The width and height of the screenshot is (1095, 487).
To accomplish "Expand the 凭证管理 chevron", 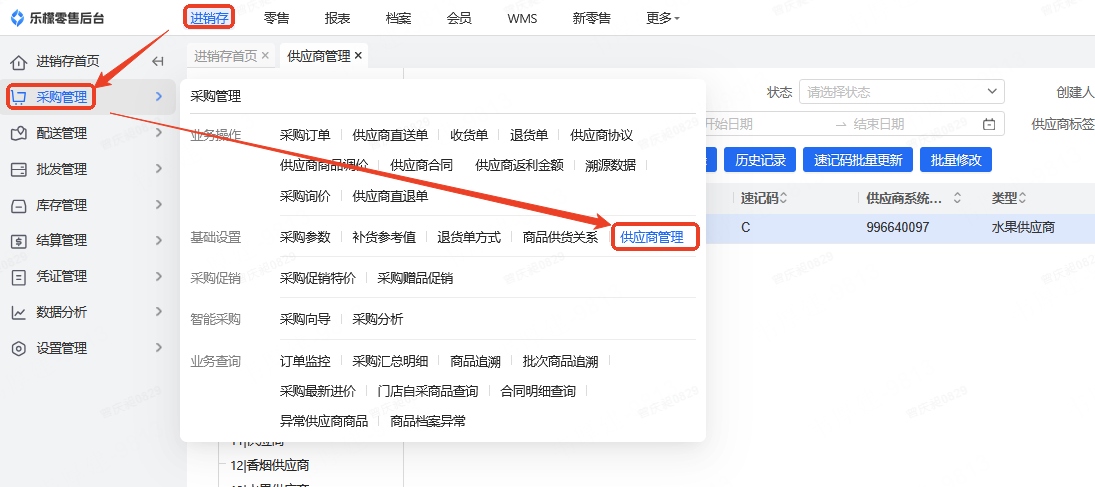I will 159,276.
